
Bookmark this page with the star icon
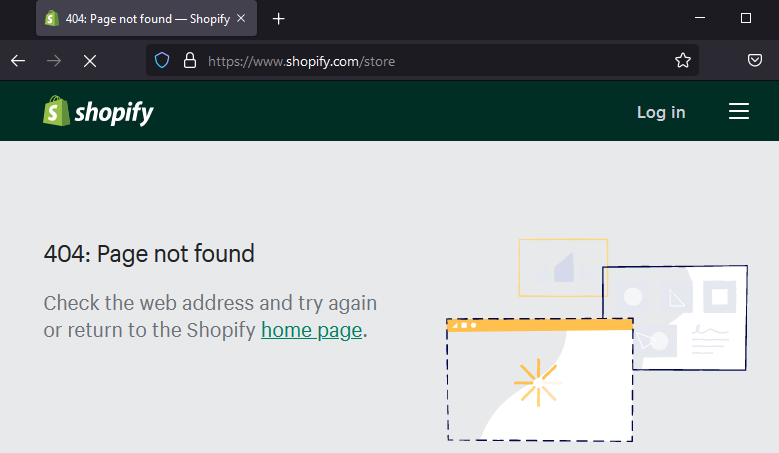(x=683, y=61)
